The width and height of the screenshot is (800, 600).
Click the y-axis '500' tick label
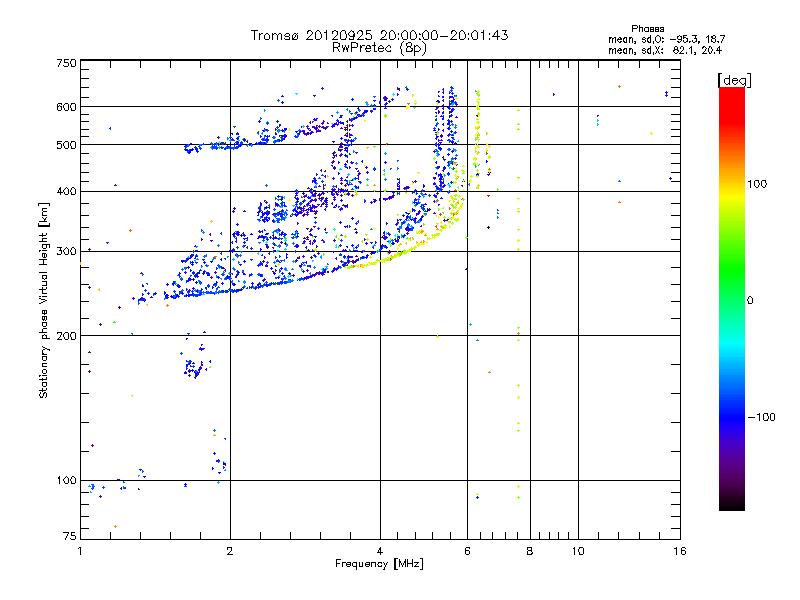[66, 145]
